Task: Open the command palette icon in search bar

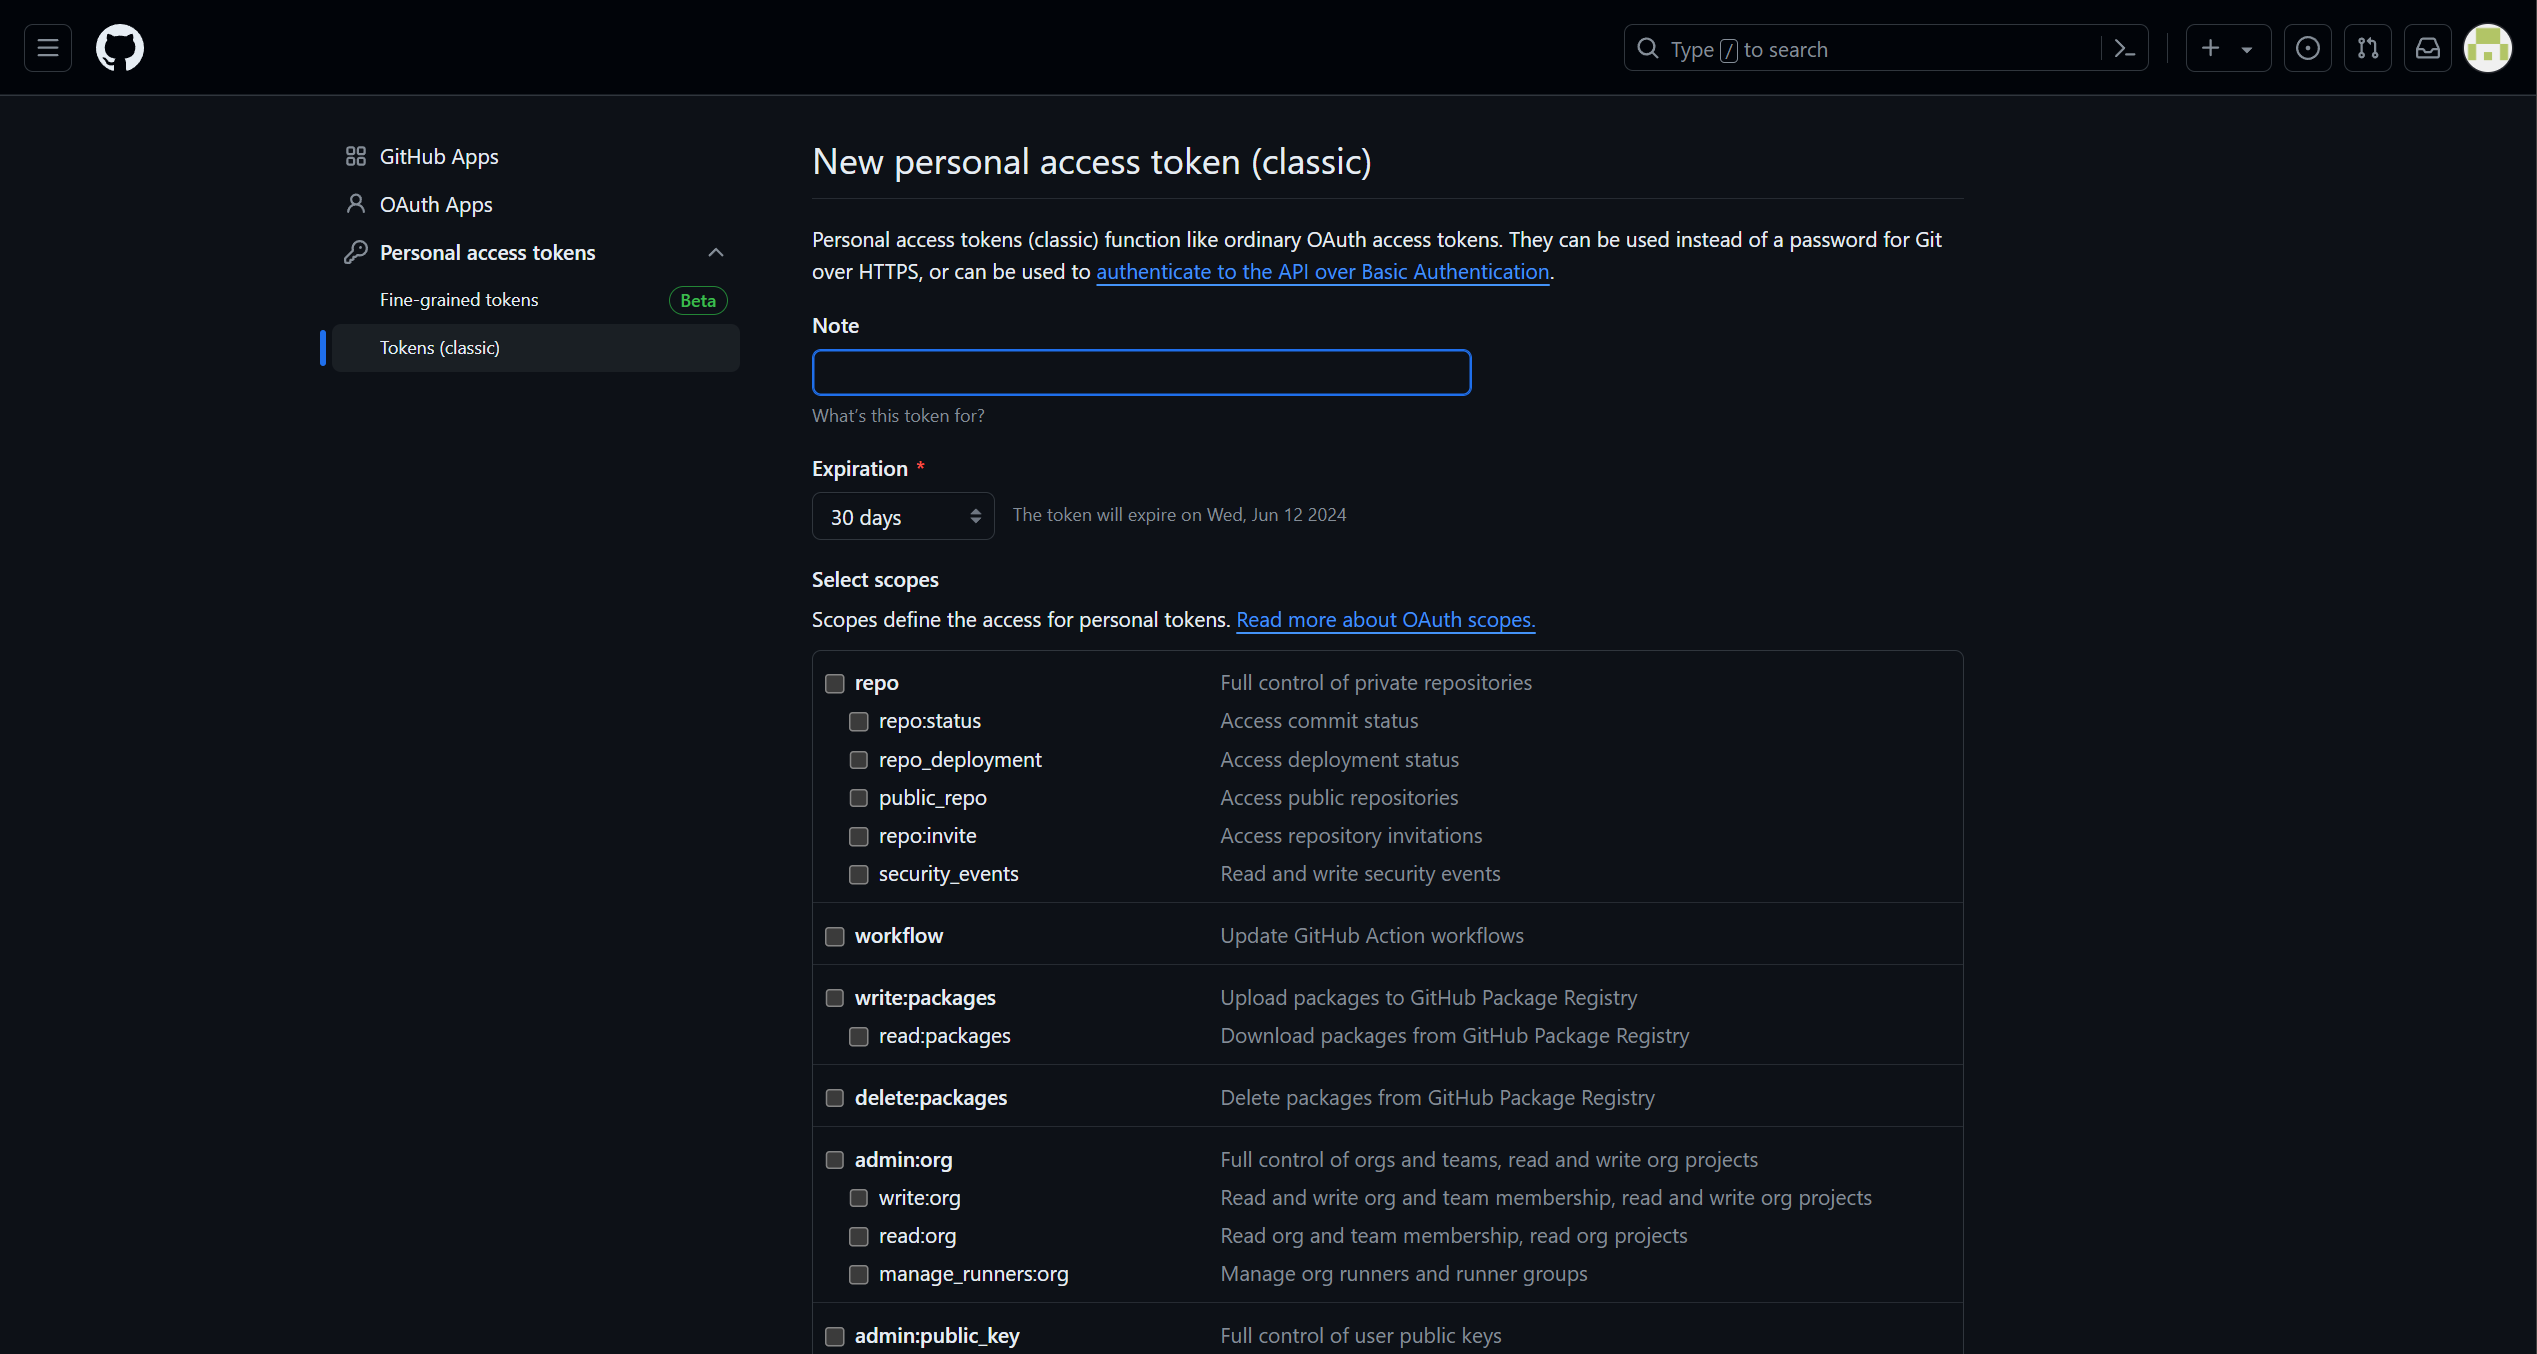Action: [x=2125, y=48]
